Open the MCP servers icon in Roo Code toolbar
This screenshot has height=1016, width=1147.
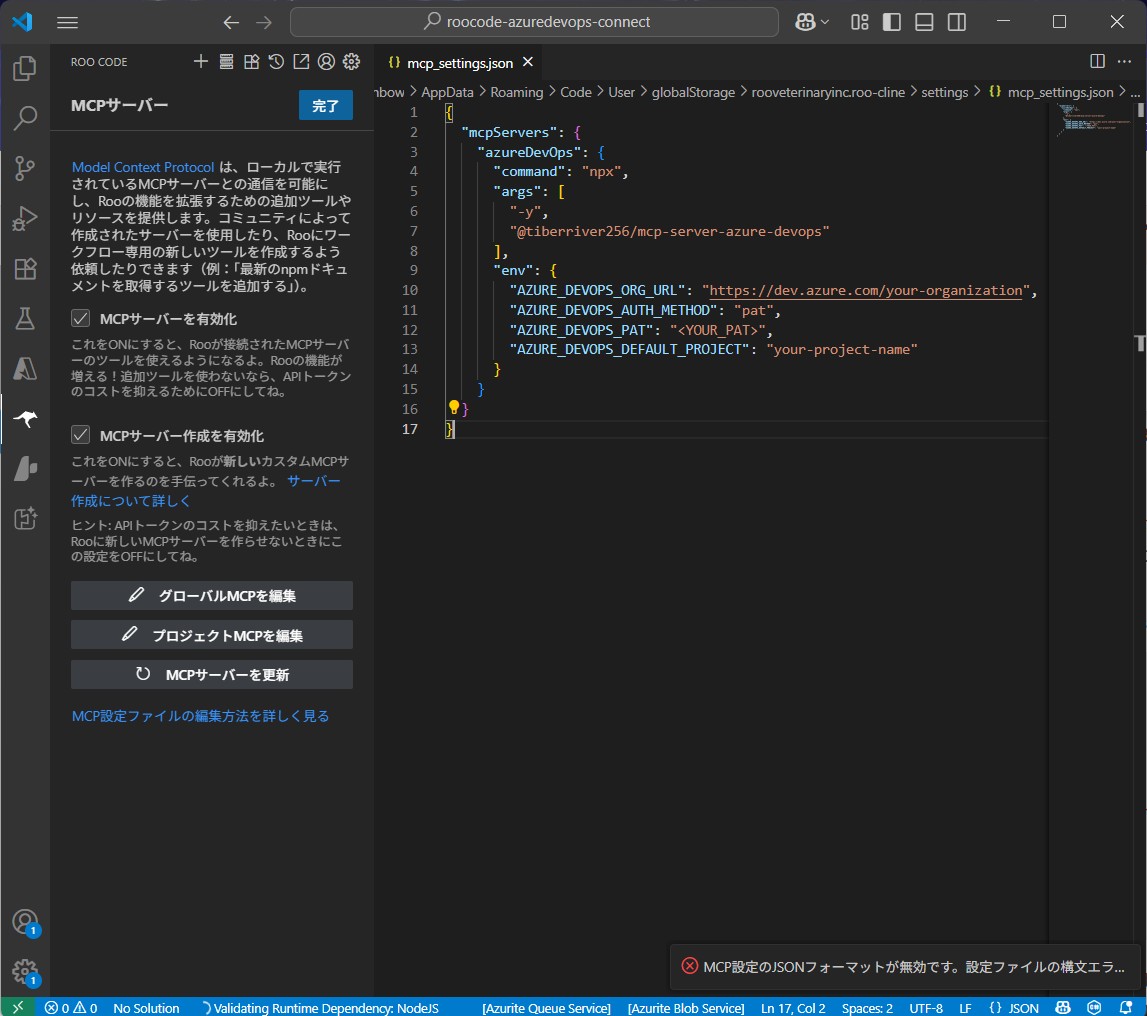point(226,61)
